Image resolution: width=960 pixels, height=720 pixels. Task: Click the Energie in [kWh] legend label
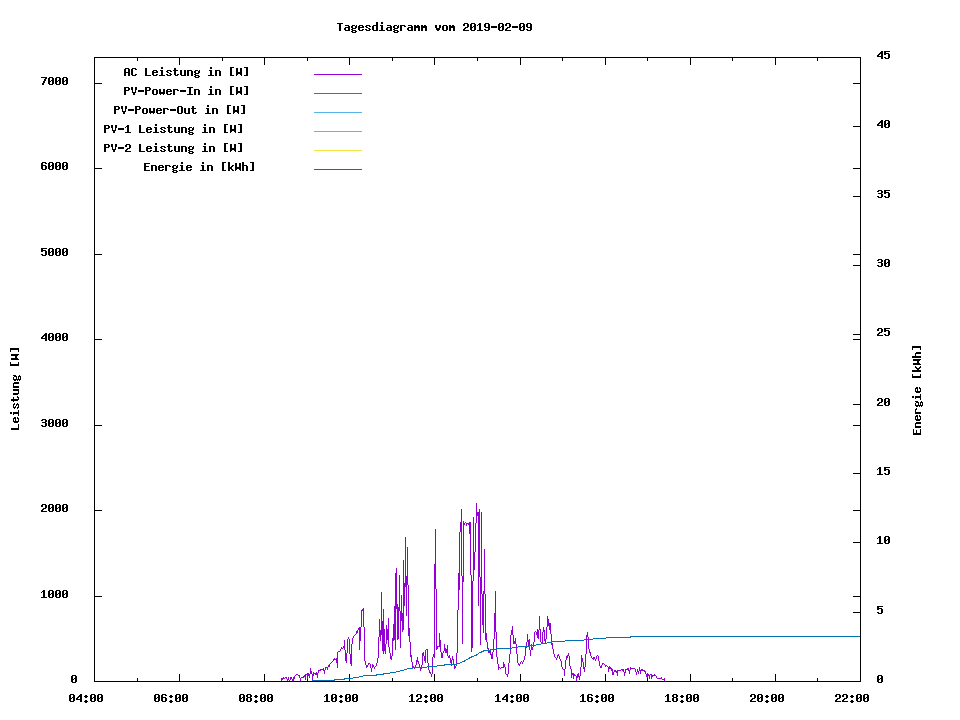click(199, 167)
